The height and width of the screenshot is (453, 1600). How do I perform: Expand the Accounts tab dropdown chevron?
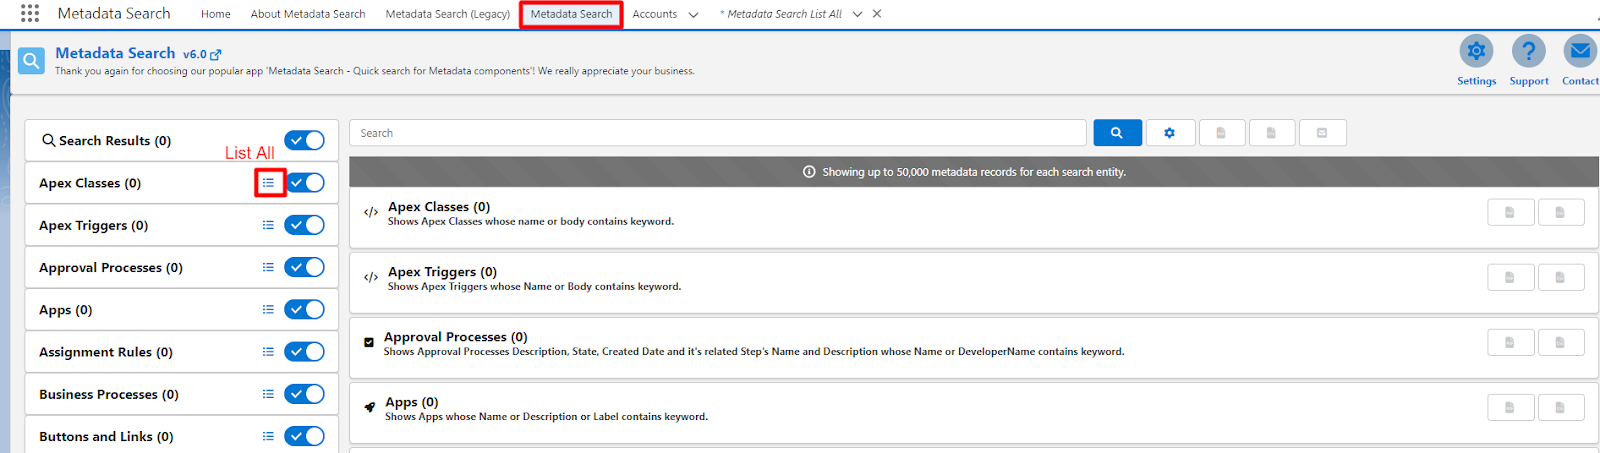(x=693, y=15)
